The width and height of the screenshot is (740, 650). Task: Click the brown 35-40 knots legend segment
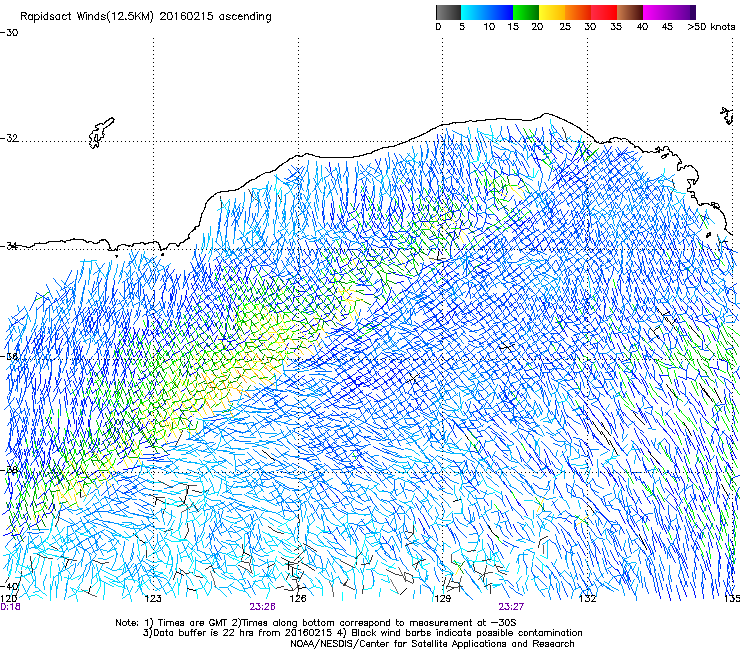(630, 12)
